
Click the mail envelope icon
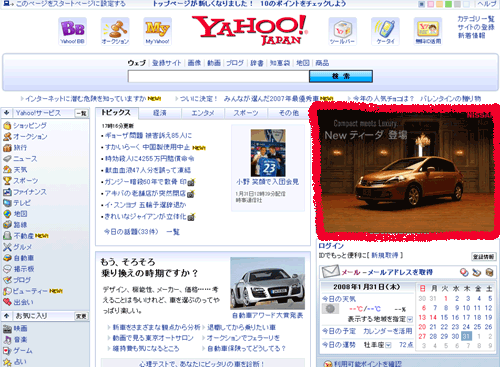[330, 271]
